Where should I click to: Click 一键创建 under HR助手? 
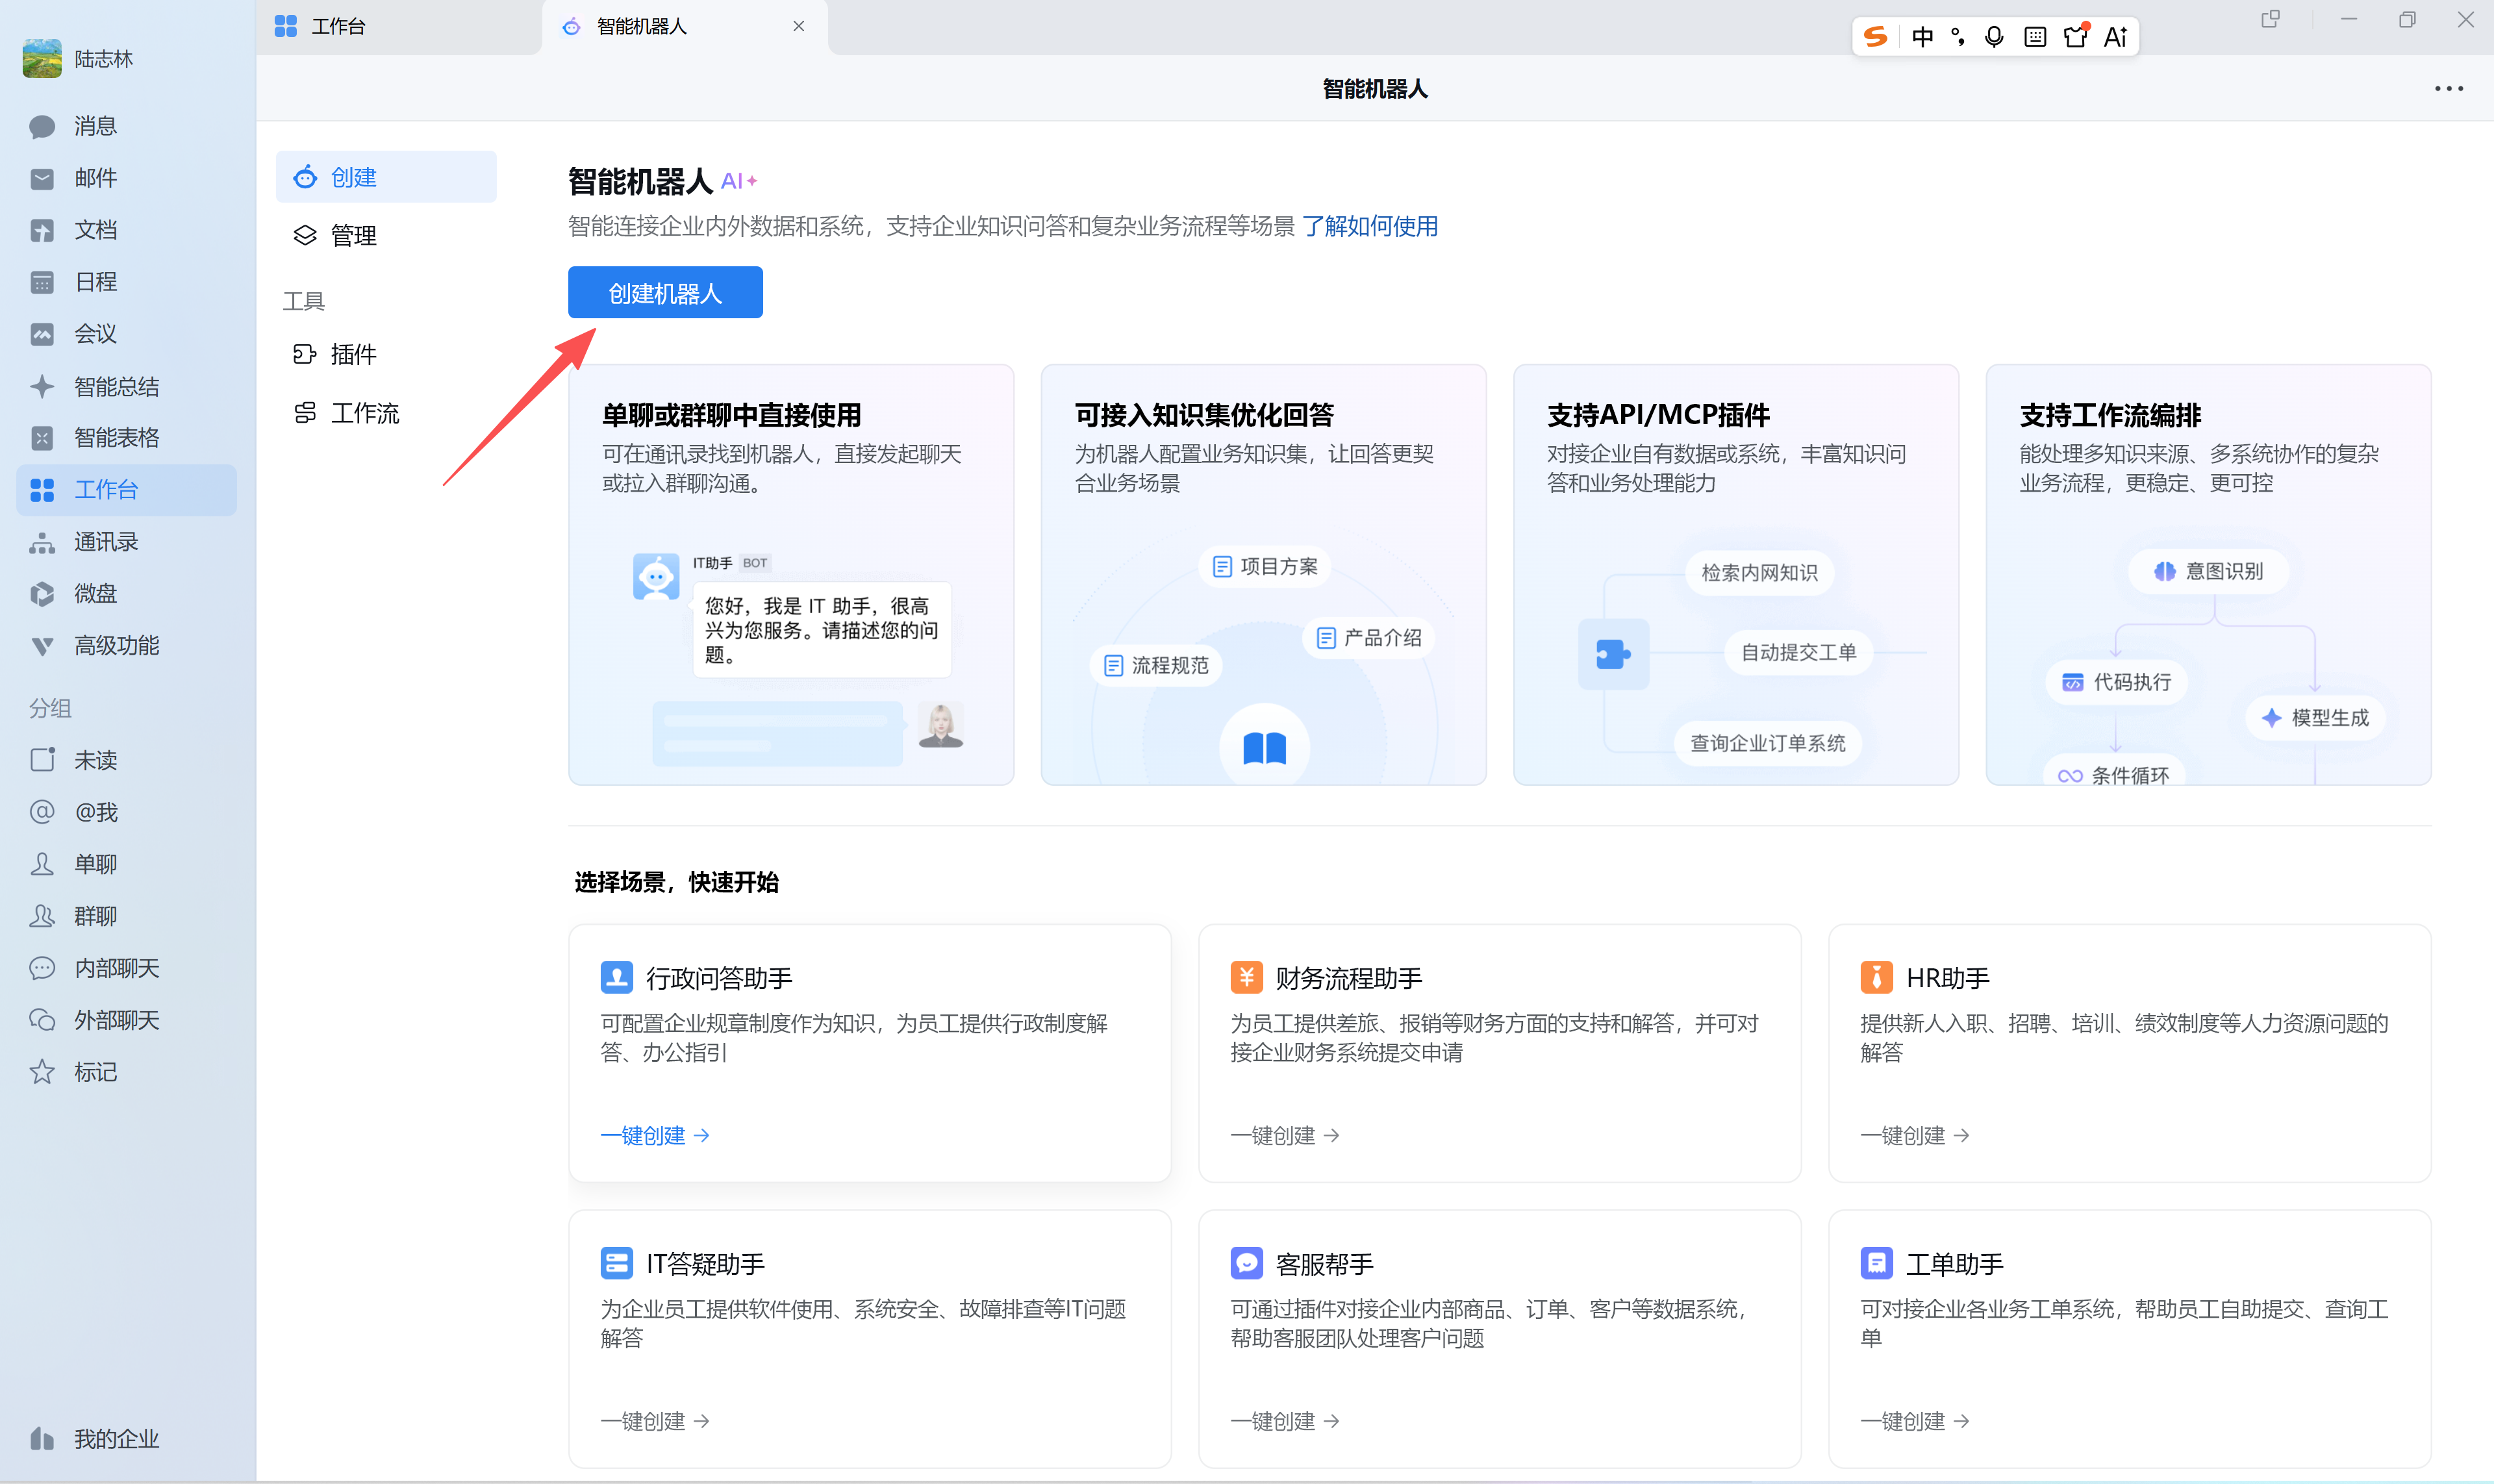[x=1915, y=1136]
